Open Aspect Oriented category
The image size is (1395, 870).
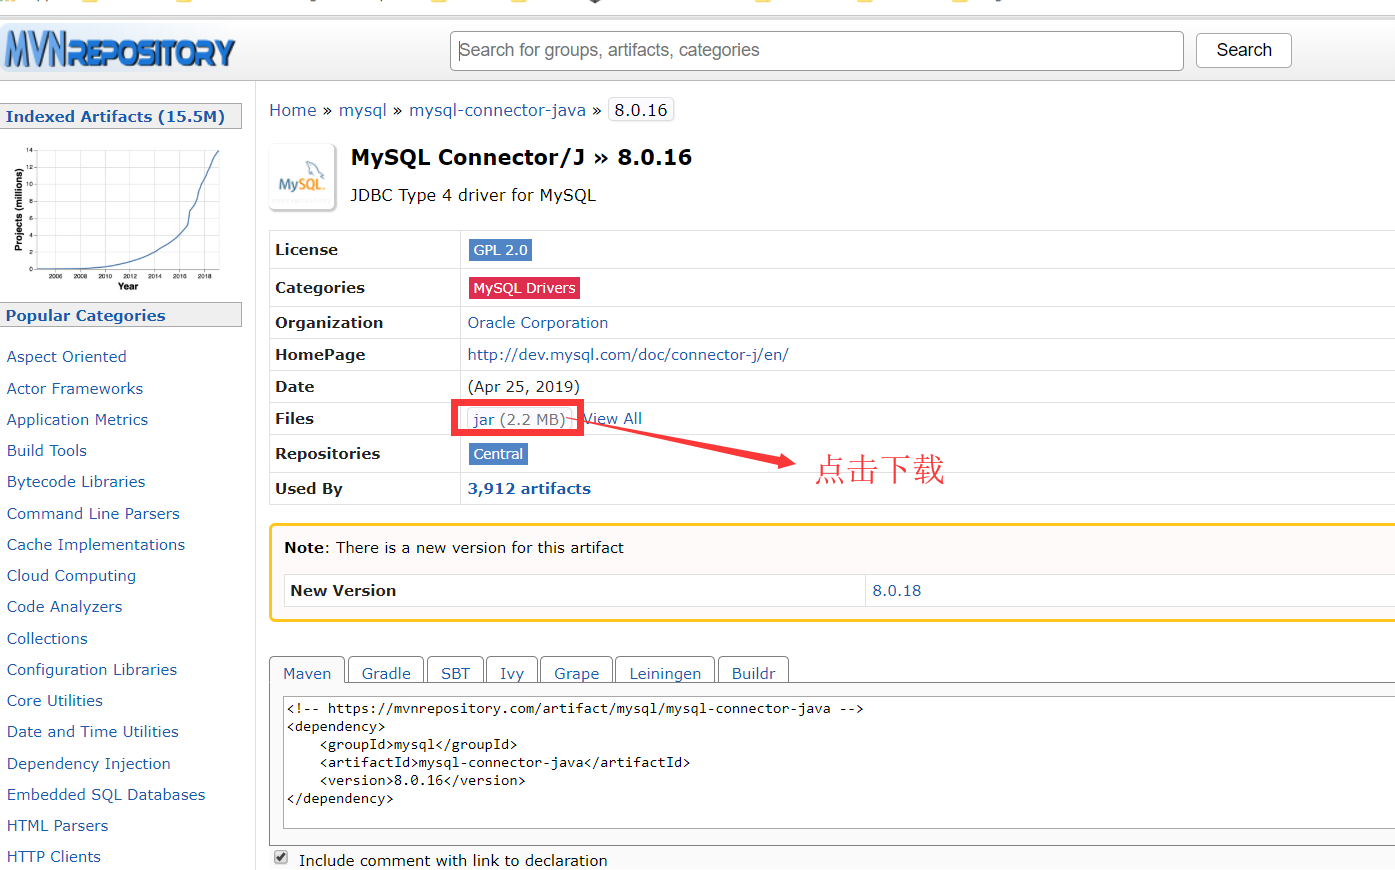coord(67,357)
